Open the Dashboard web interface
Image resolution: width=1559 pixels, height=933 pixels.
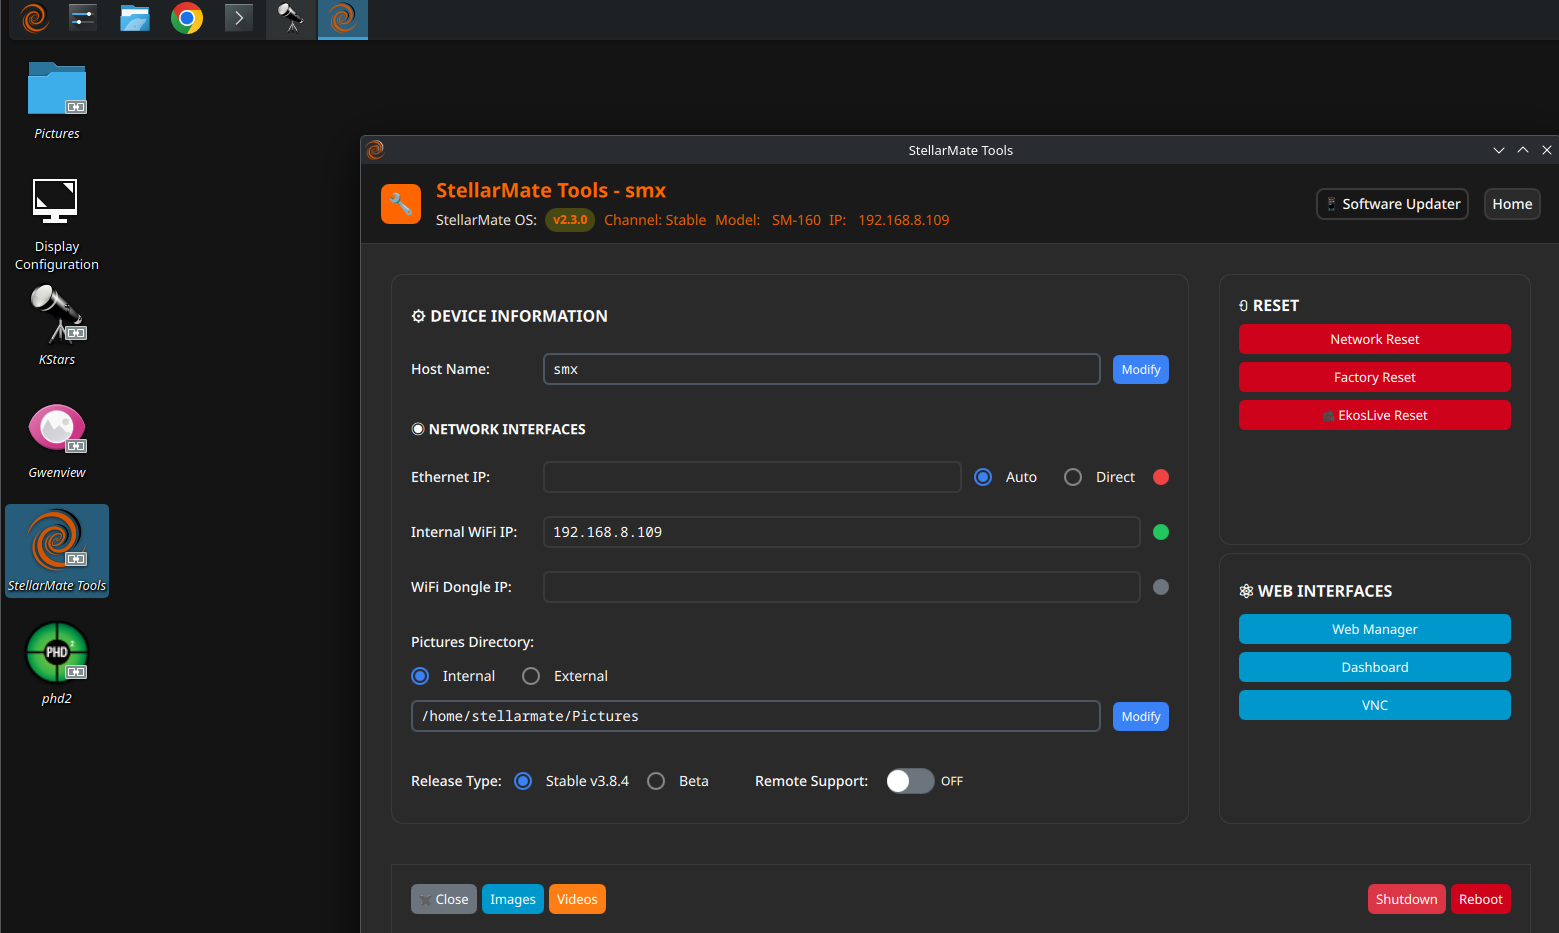1375,667
